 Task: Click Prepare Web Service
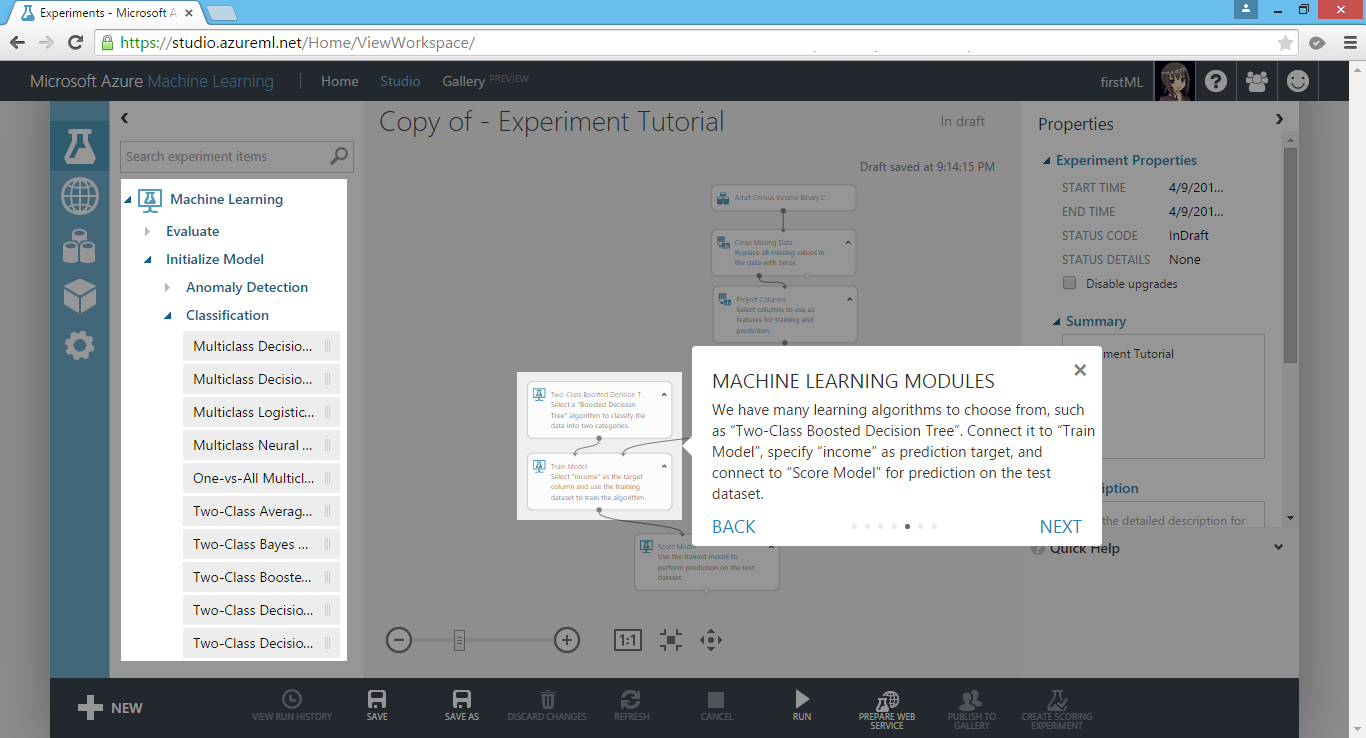point(887,709)
